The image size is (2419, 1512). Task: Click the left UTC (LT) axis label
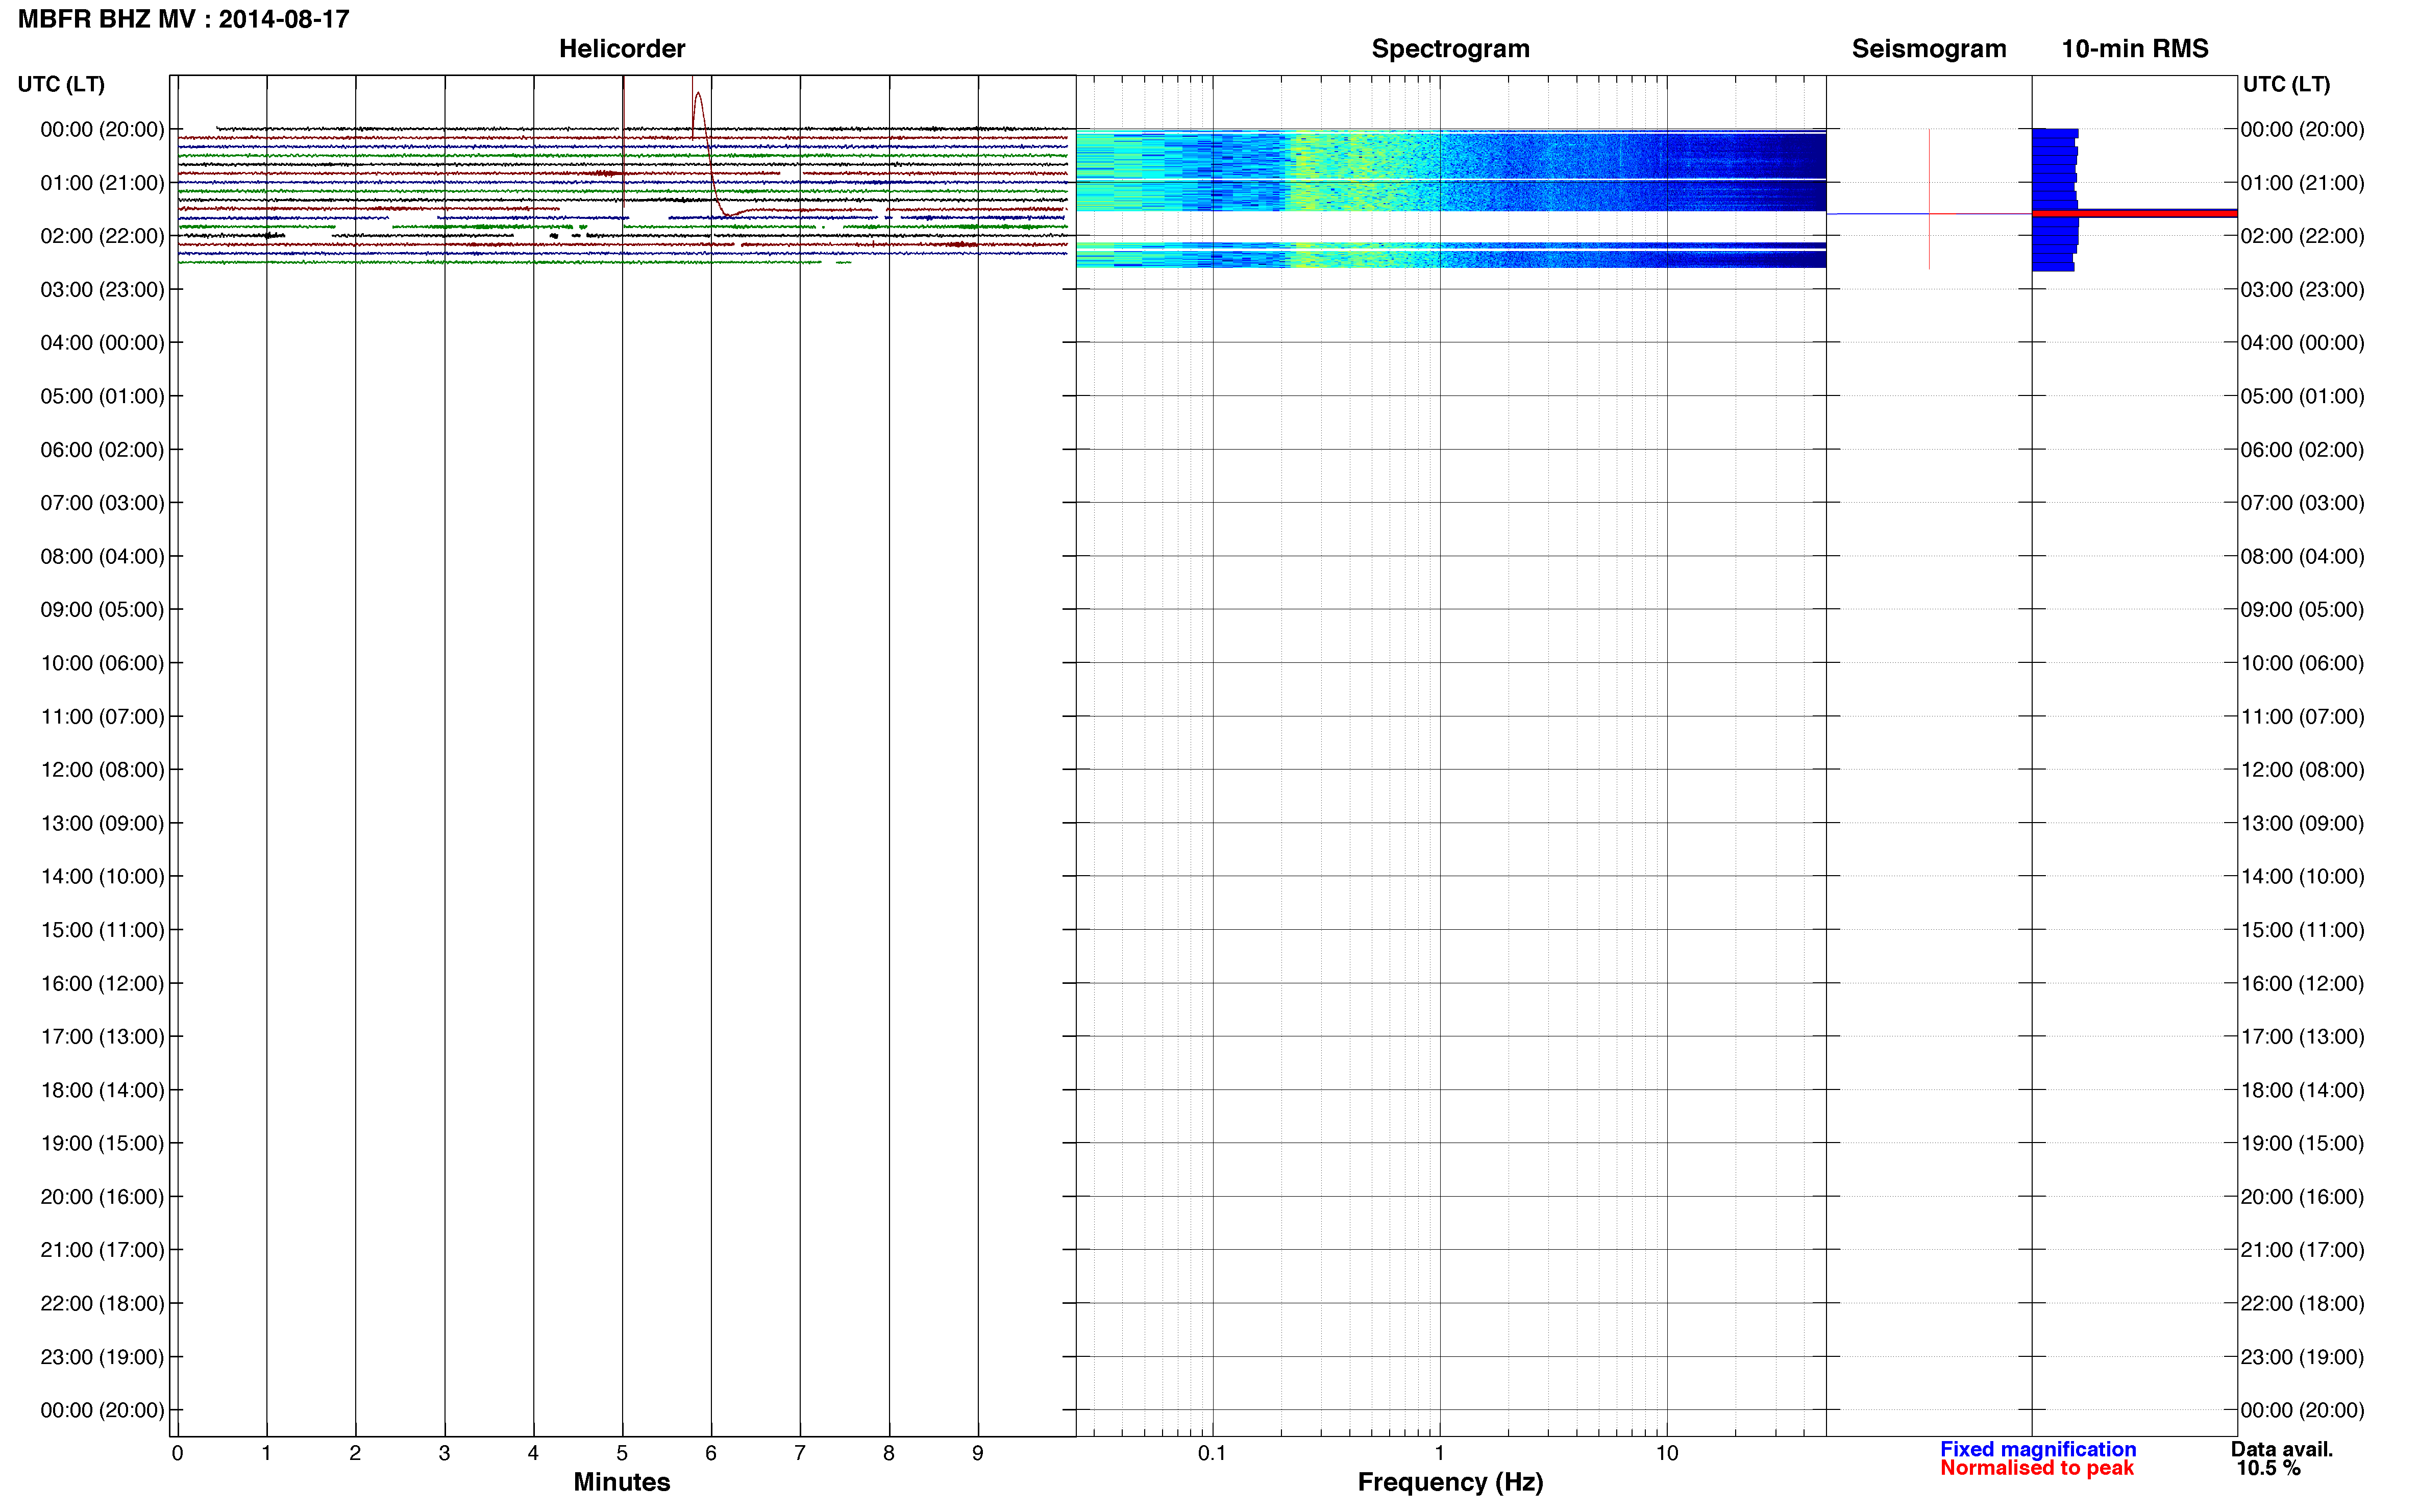pos(61,85)
